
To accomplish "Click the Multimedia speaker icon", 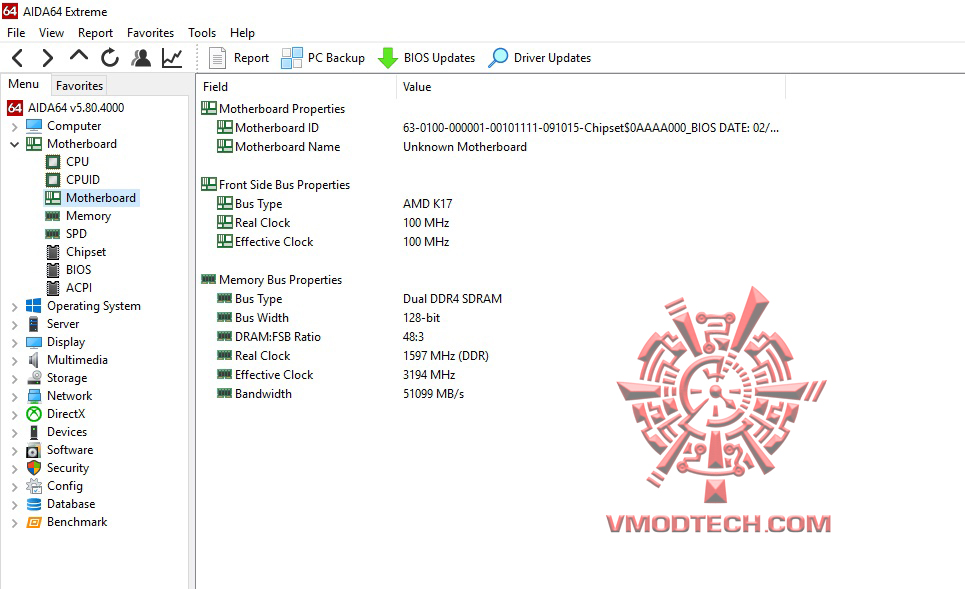I will [34, 360].
